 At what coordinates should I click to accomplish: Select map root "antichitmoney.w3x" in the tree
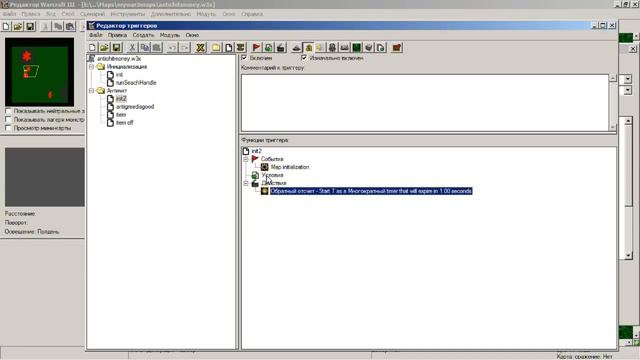(119, 59)
